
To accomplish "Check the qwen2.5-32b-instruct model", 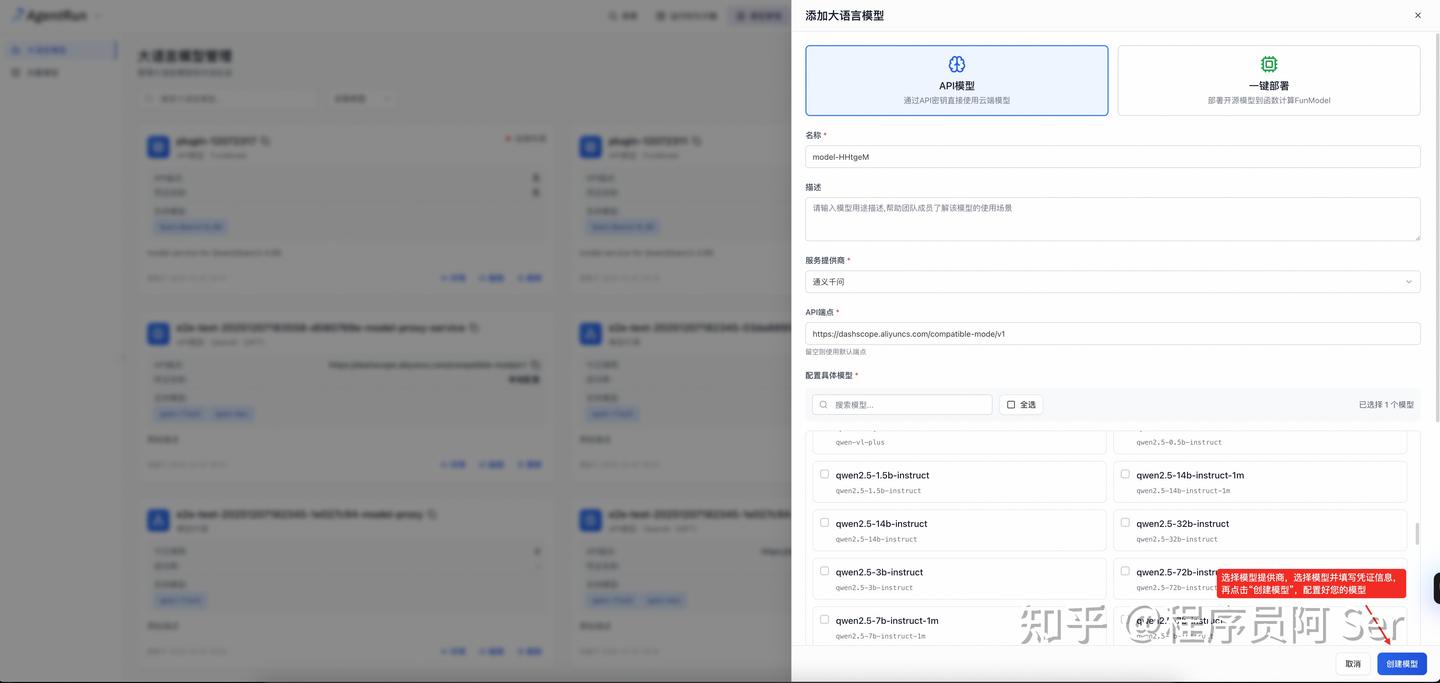I will 1125,522.
